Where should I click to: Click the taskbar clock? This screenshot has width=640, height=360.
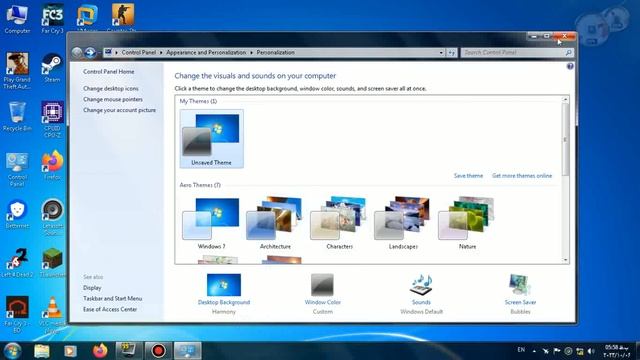click(x=616, y=351)
